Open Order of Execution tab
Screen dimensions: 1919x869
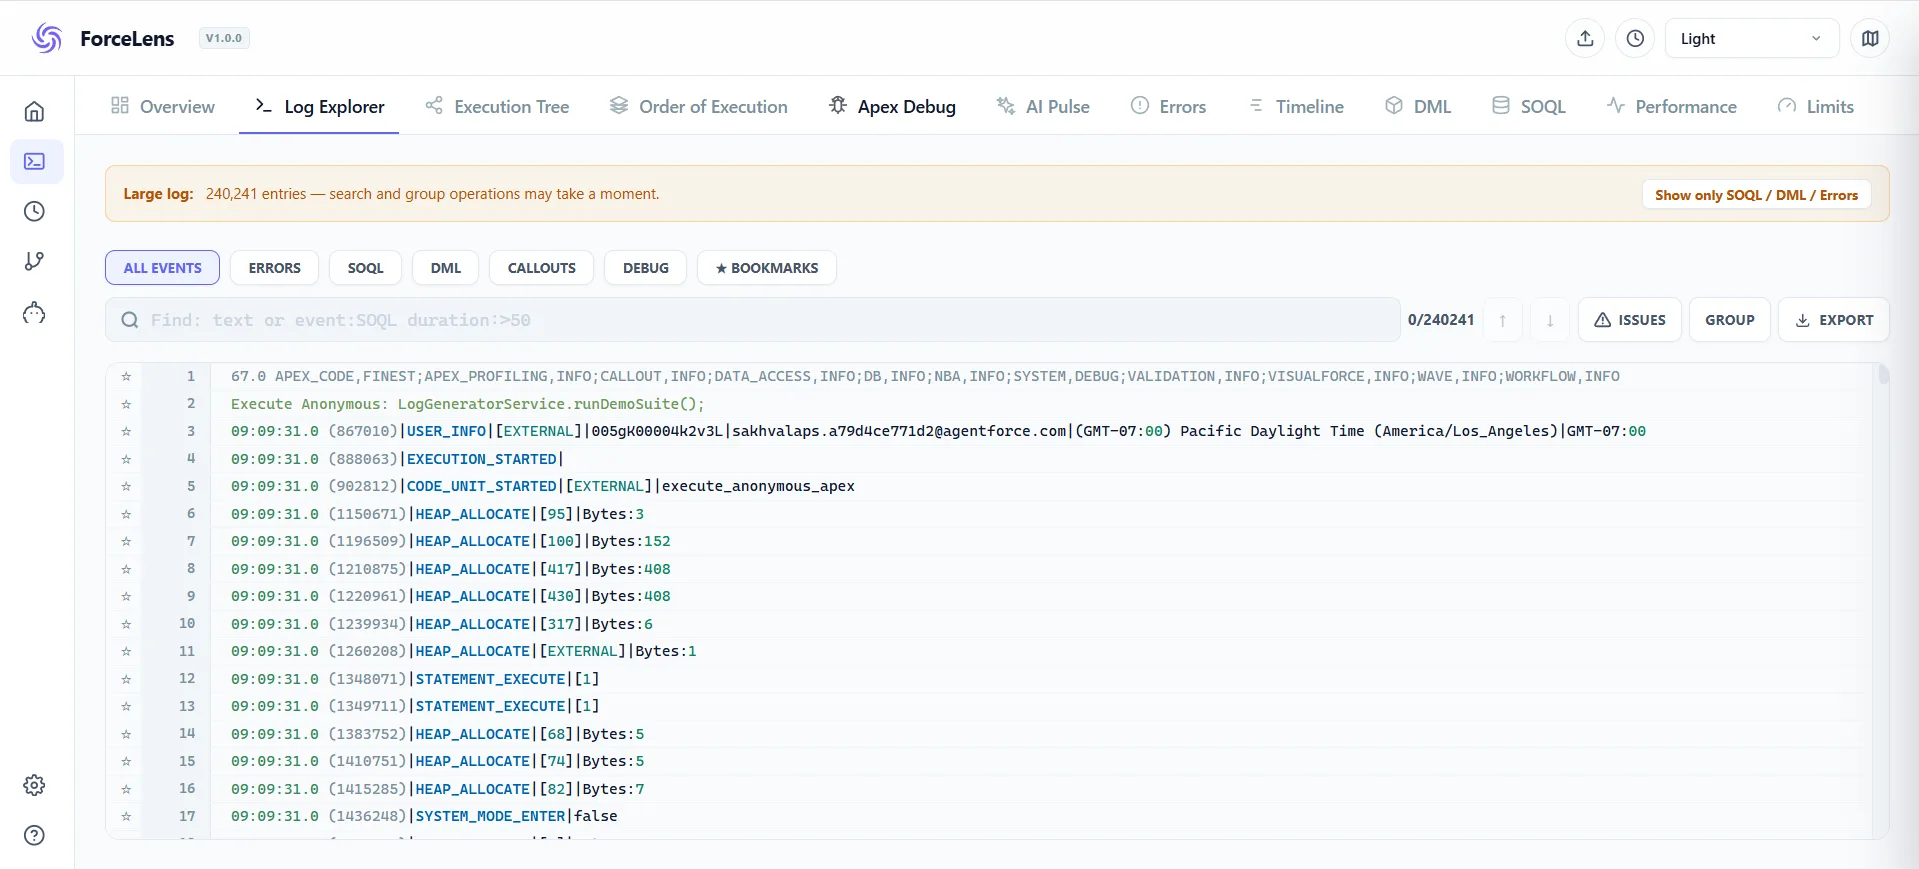click(699, 106)
